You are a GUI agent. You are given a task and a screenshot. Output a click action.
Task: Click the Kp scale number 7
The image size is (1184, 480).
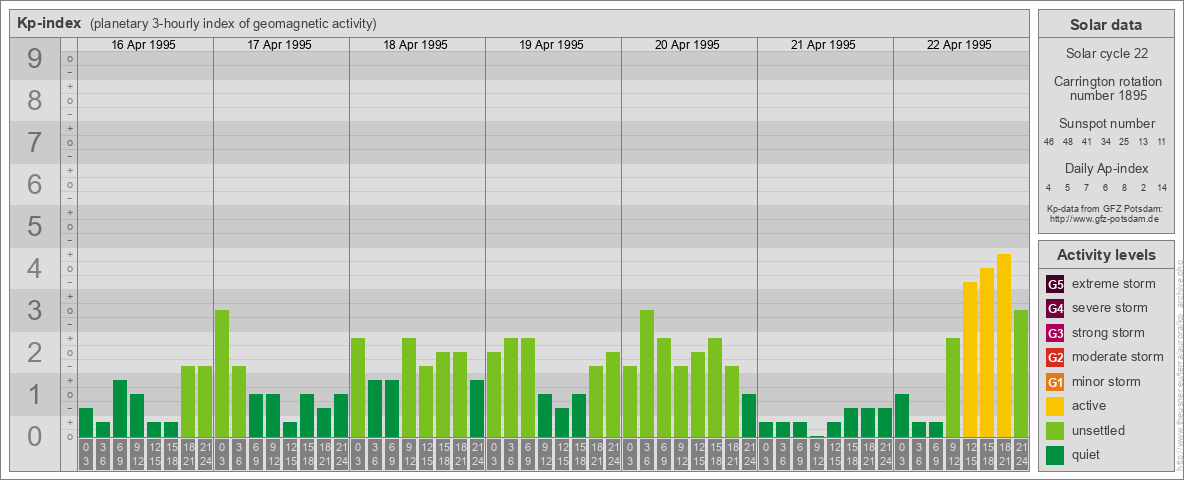point(35,143)
